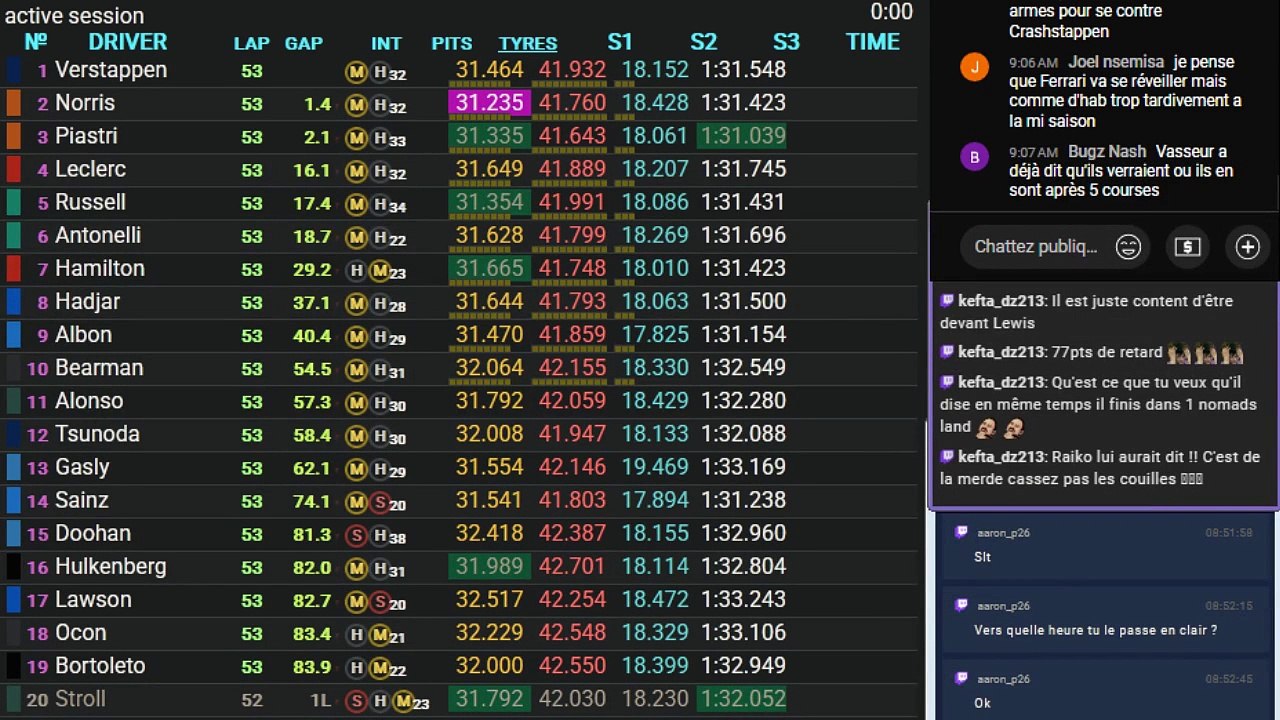Click the soft tyre icon in Doohan's row
The height and width of the screenshot is (720, 1280).
coord(356,534)
